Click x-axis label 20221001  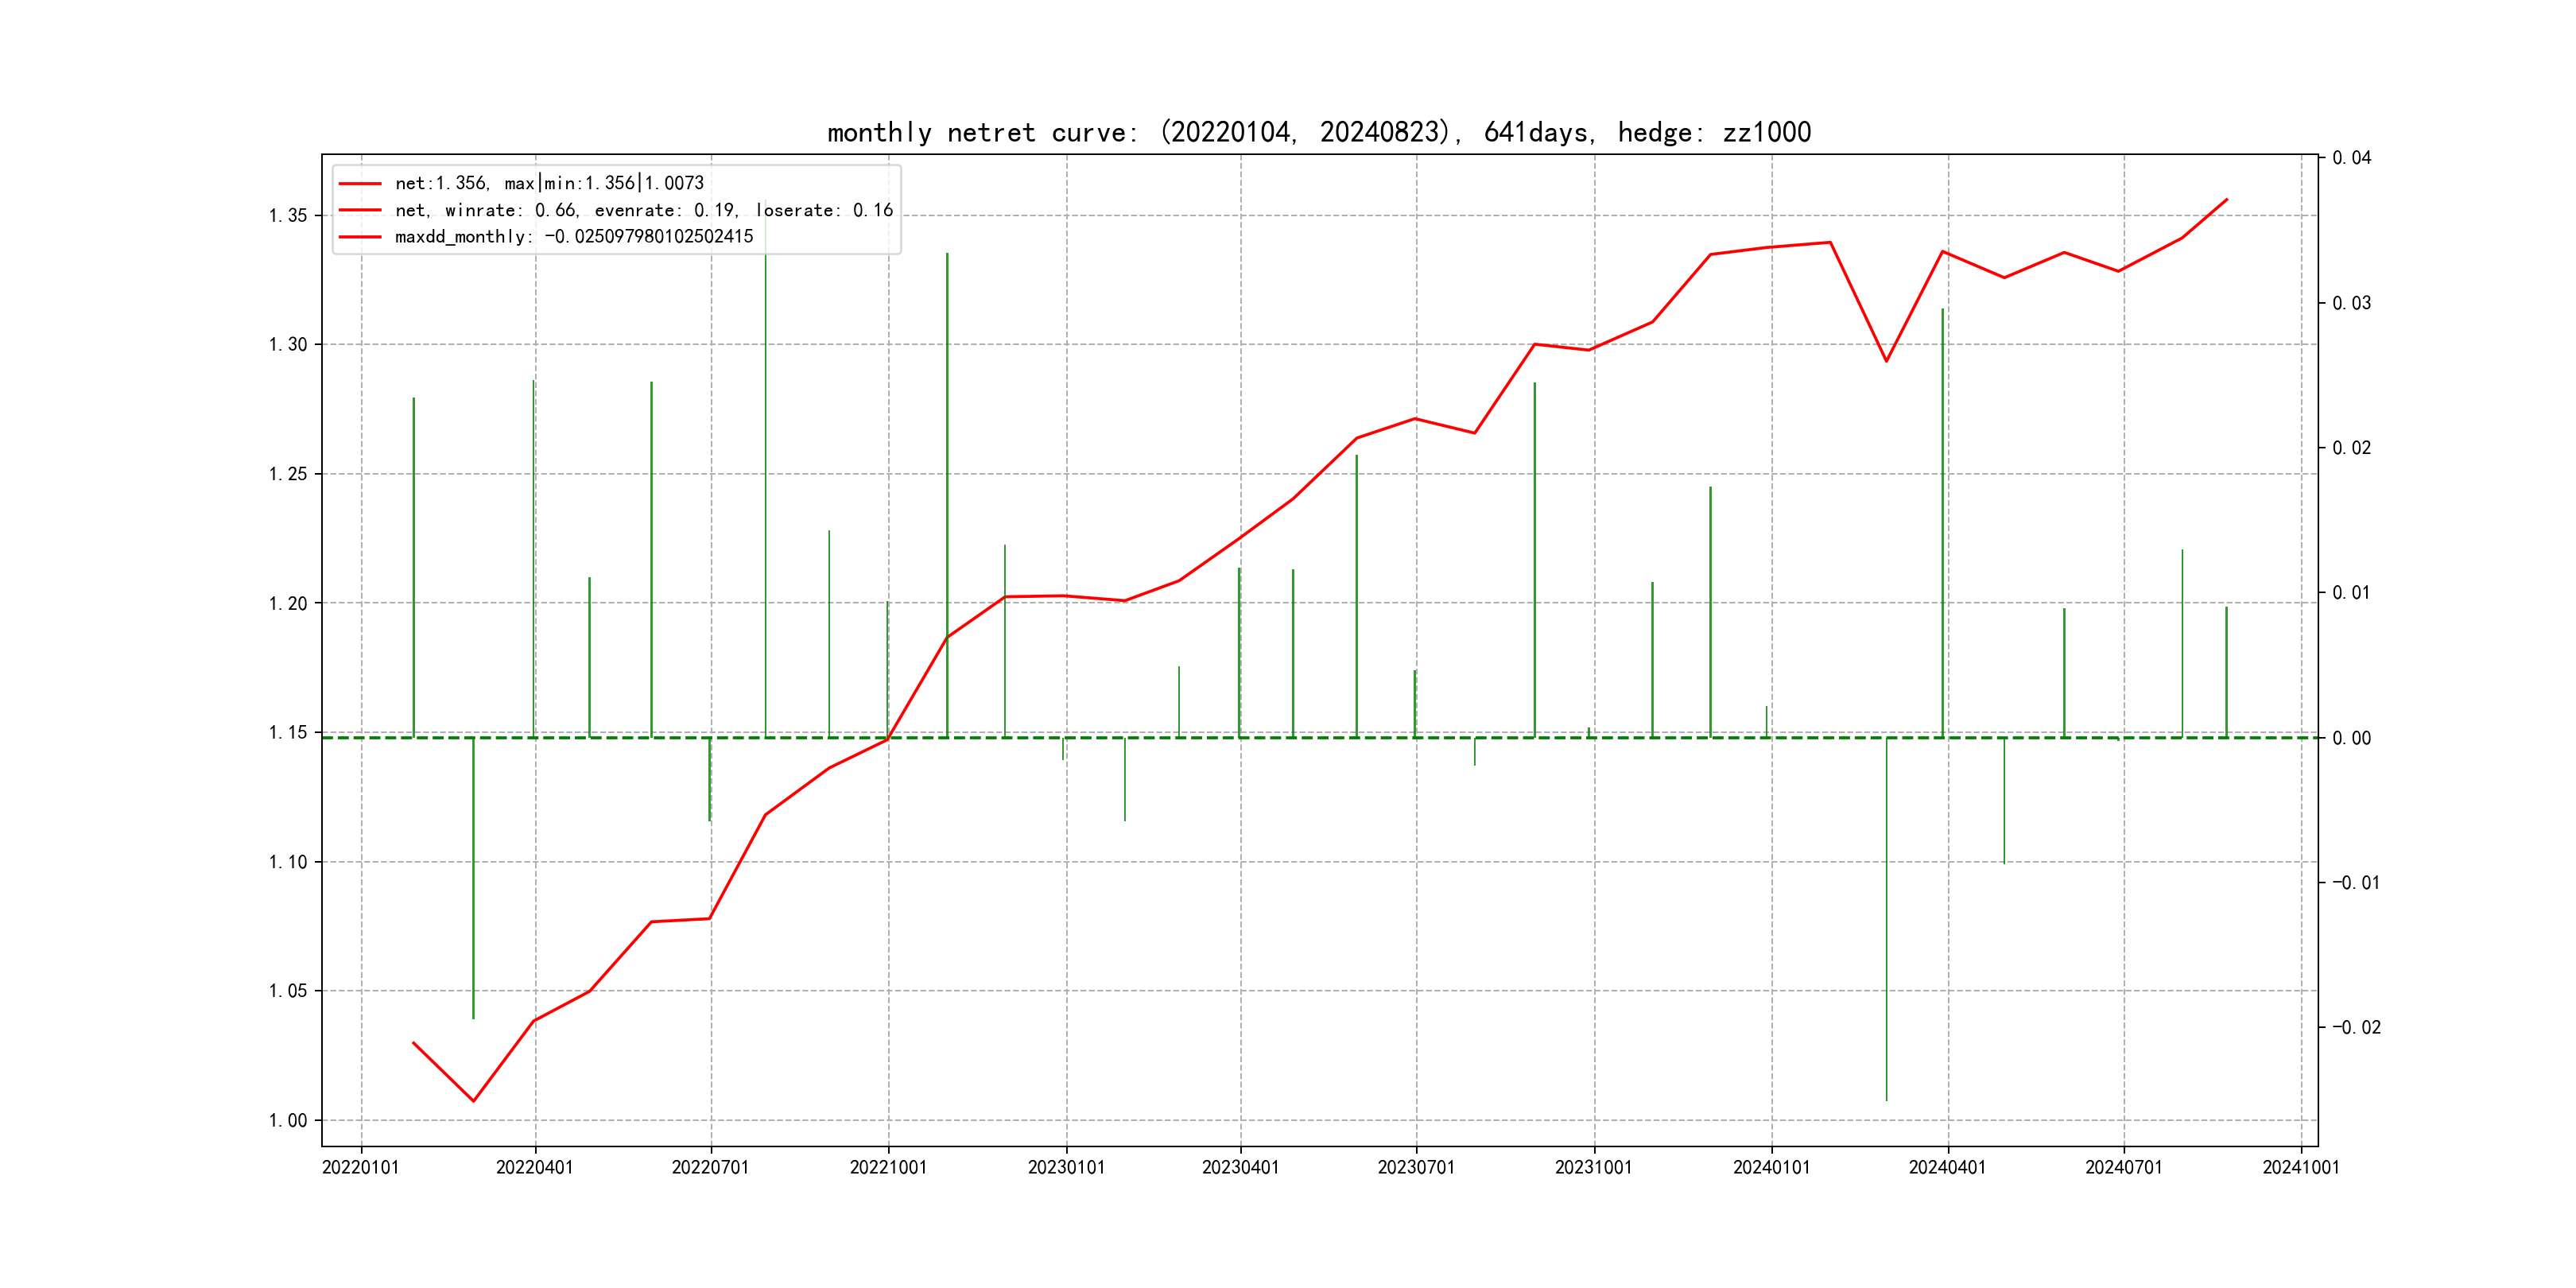[x=888, y=1168]
